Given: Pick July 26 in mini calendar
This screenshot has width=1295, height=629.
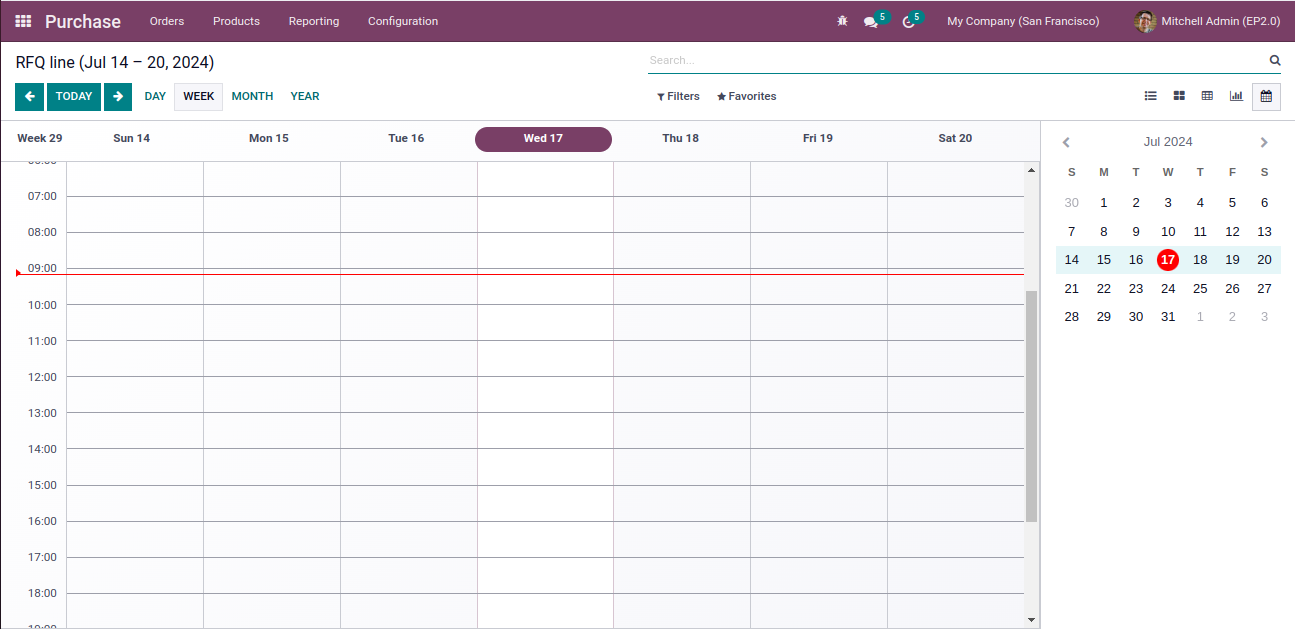Looking at the screenshot, I should tap(1232, 289).
